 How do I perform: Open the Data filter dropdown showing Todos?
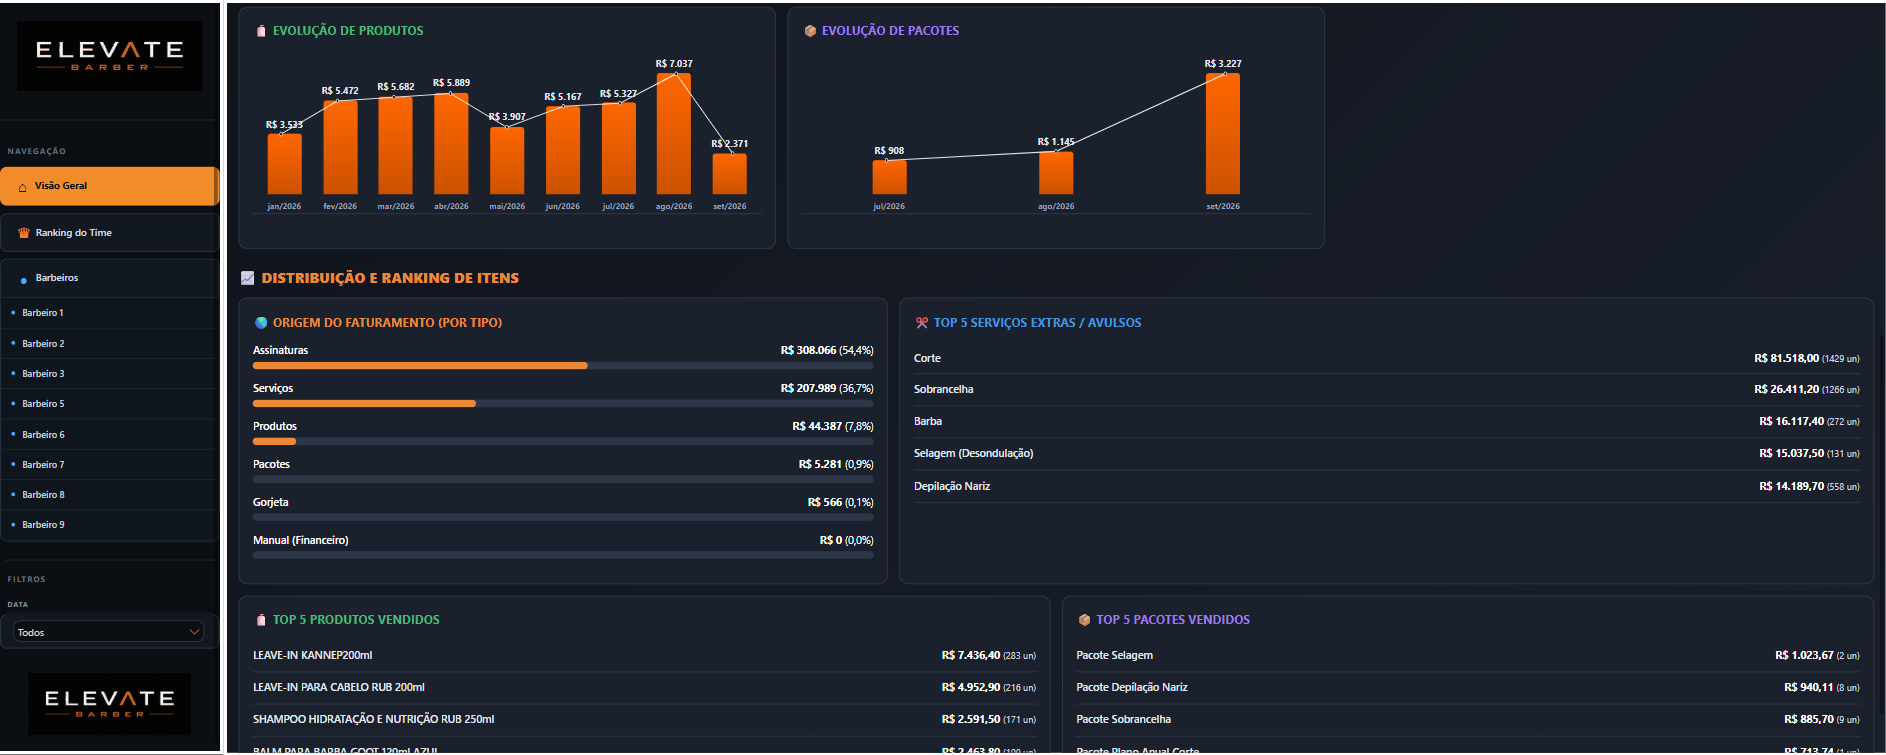pyautogui.click(x=109, y=632)
